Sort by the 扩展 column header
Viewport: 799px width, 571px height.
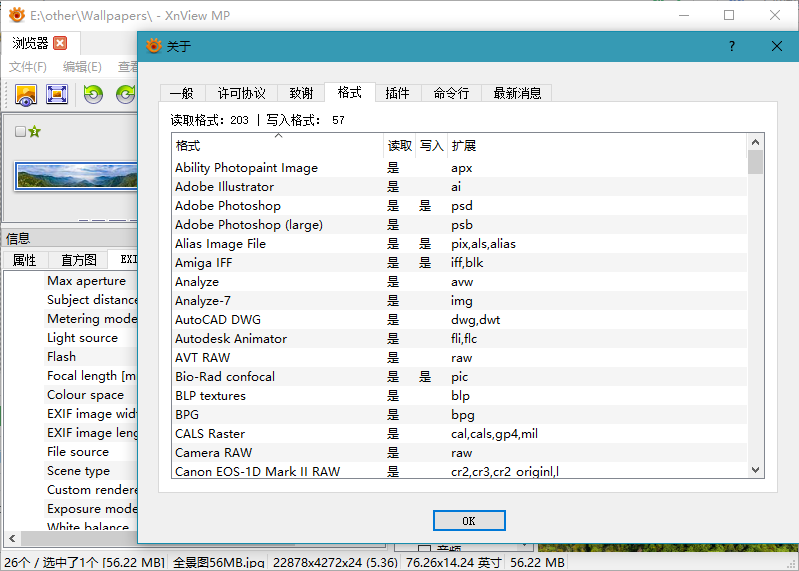[597, 146]
